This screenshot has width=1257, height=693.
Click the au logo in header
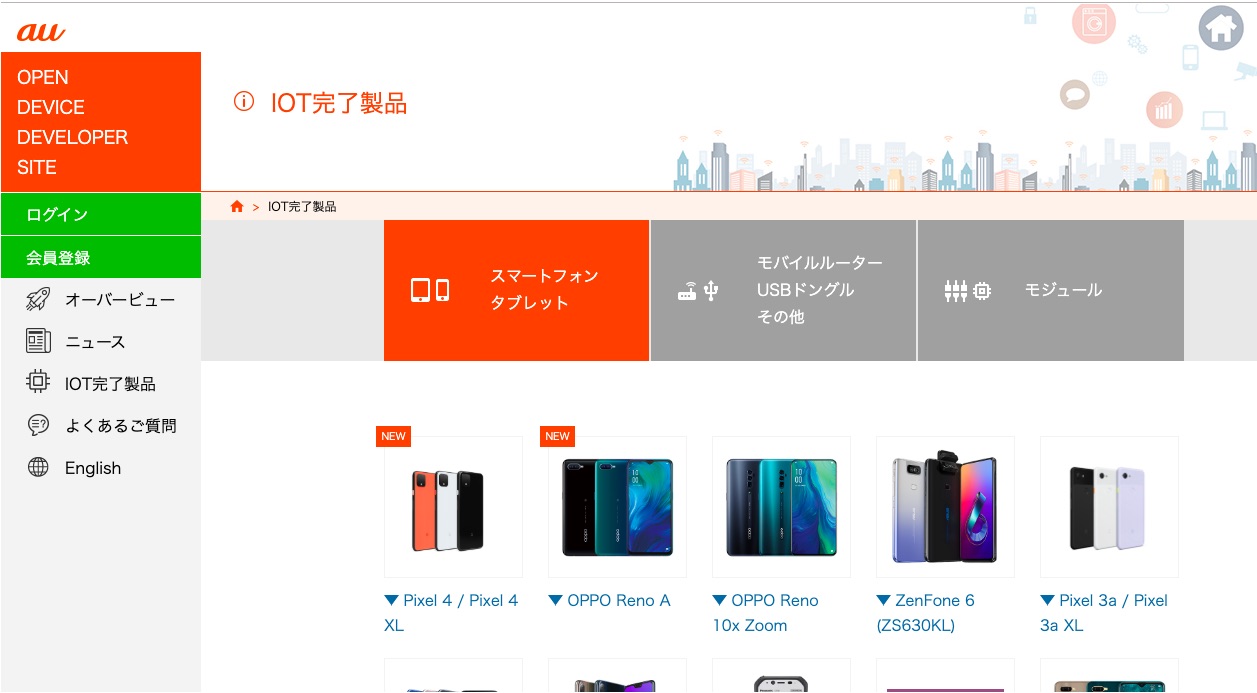(x=41, y=32)
